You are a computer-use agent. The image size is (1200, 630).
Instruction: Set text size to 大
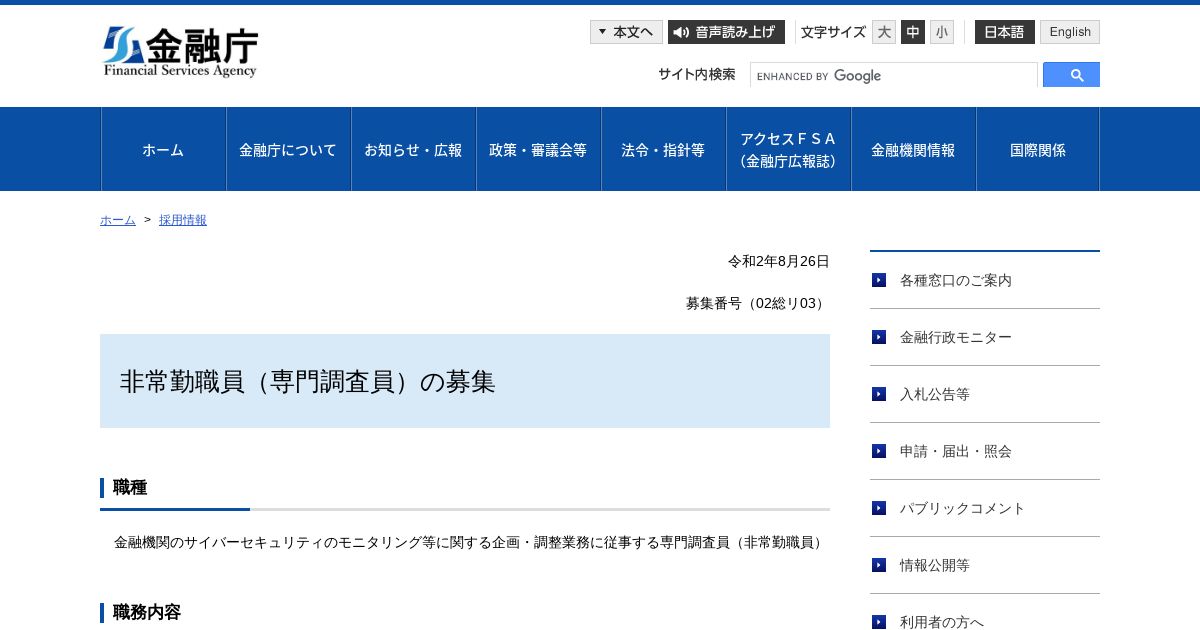click(x=884, y=32)
